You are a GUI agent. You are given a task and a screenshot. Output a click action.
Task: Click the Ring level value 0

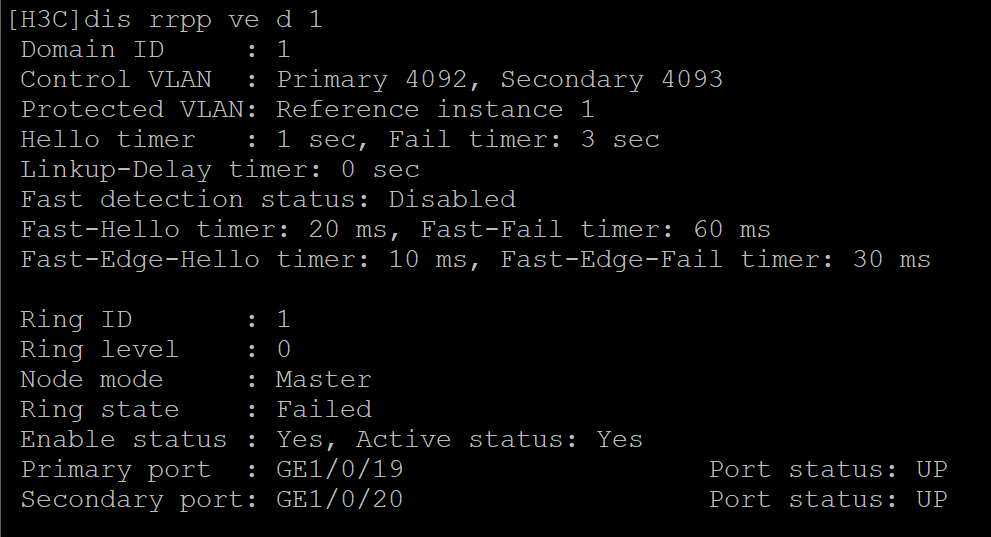coord(283,349)
